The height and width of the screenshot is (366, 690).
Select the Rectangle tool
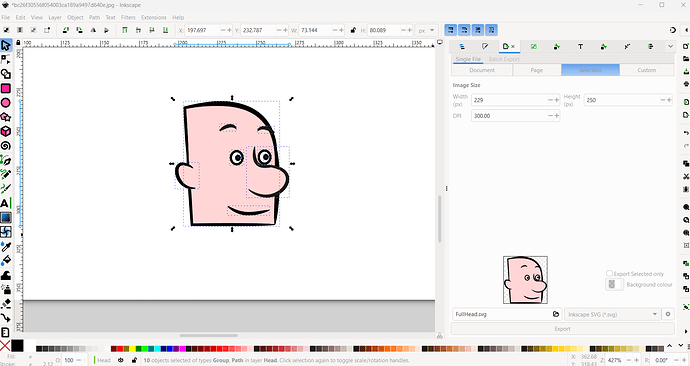tap(6, 88)
